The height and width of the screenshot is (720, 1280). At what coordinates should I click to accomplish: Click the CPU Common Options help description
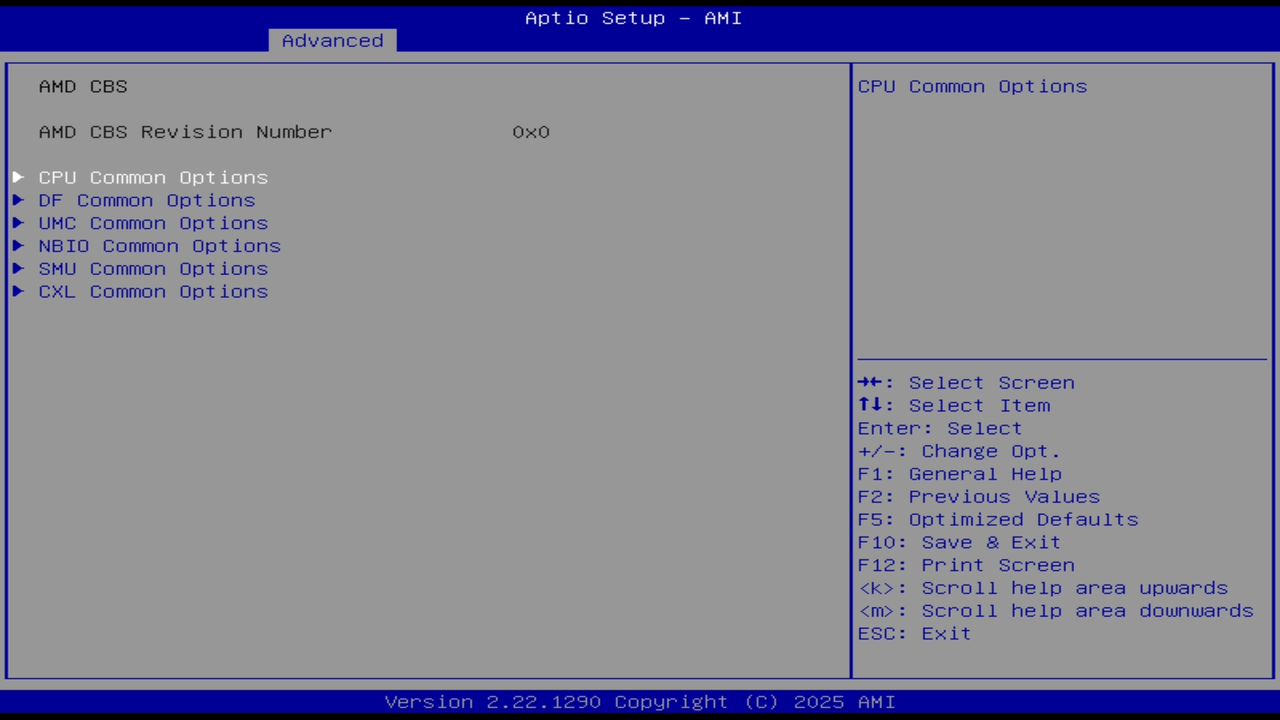tap(971, 86)
